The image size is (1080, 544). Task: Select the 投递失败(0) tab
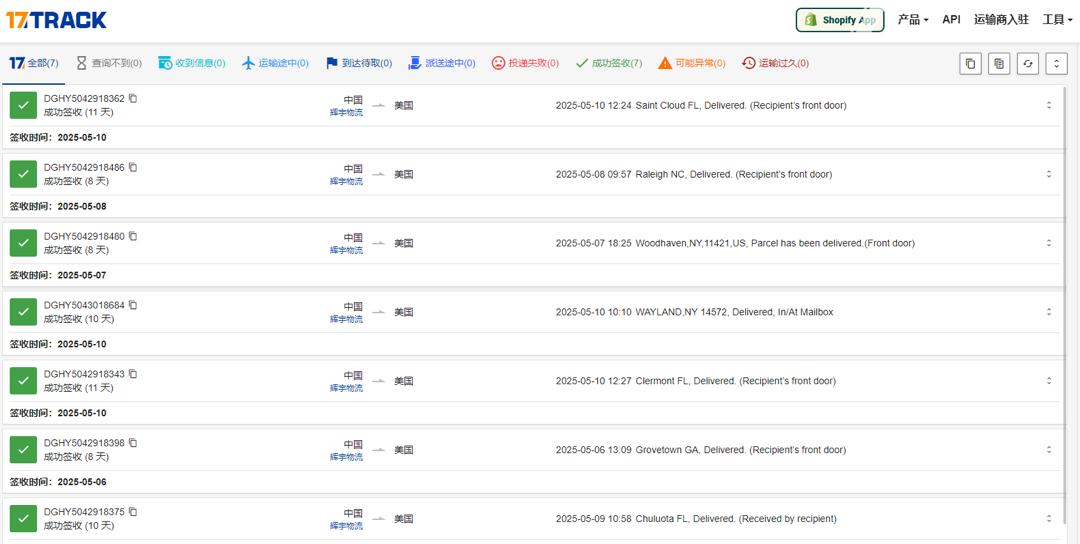tap(525, 63)
